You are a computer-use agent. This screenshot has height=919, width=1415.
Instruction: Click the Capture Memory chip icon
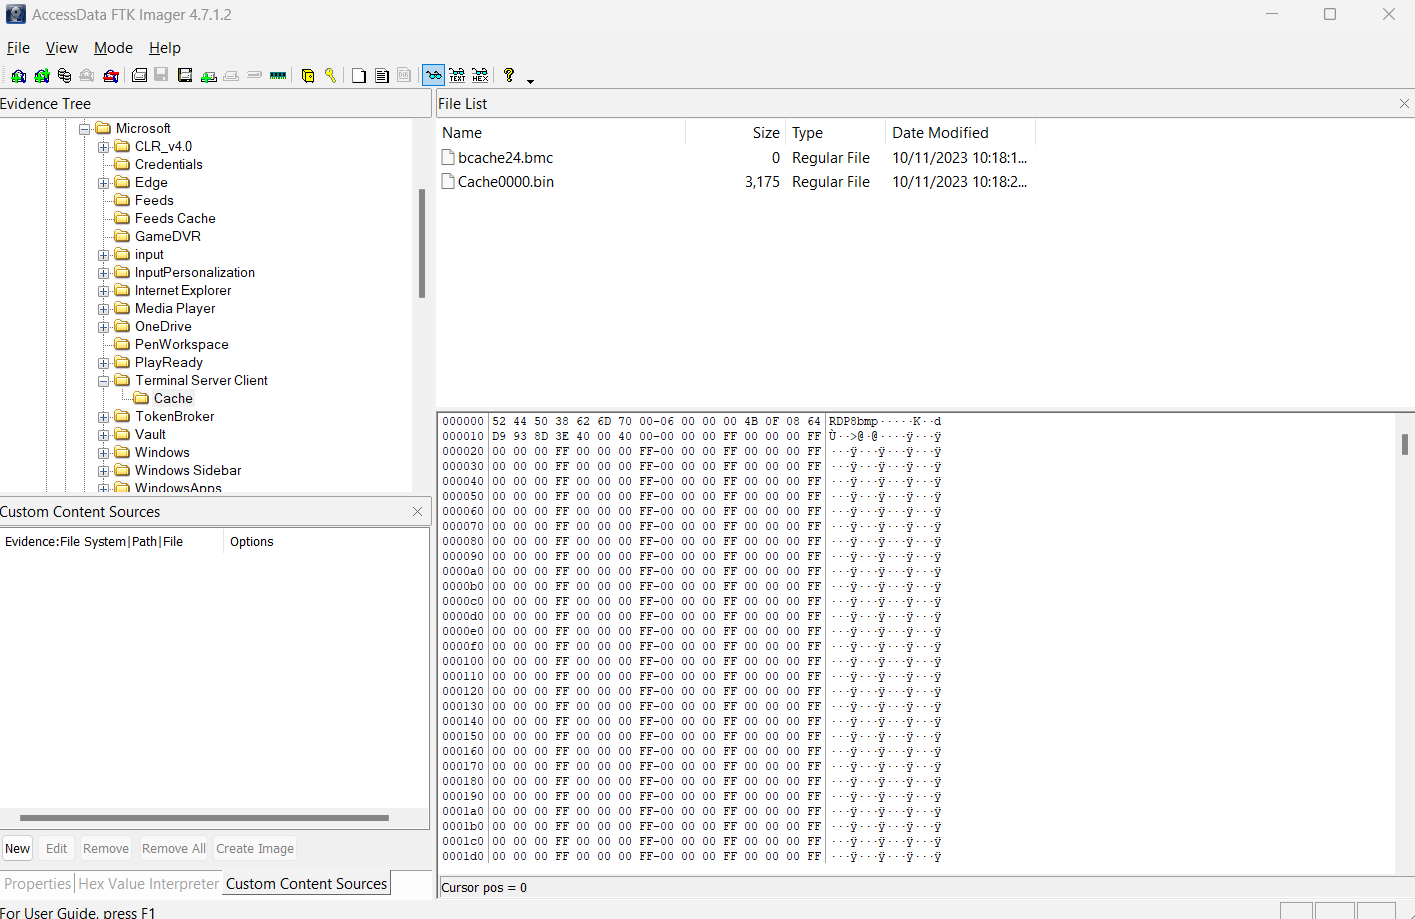click(278, 75)
